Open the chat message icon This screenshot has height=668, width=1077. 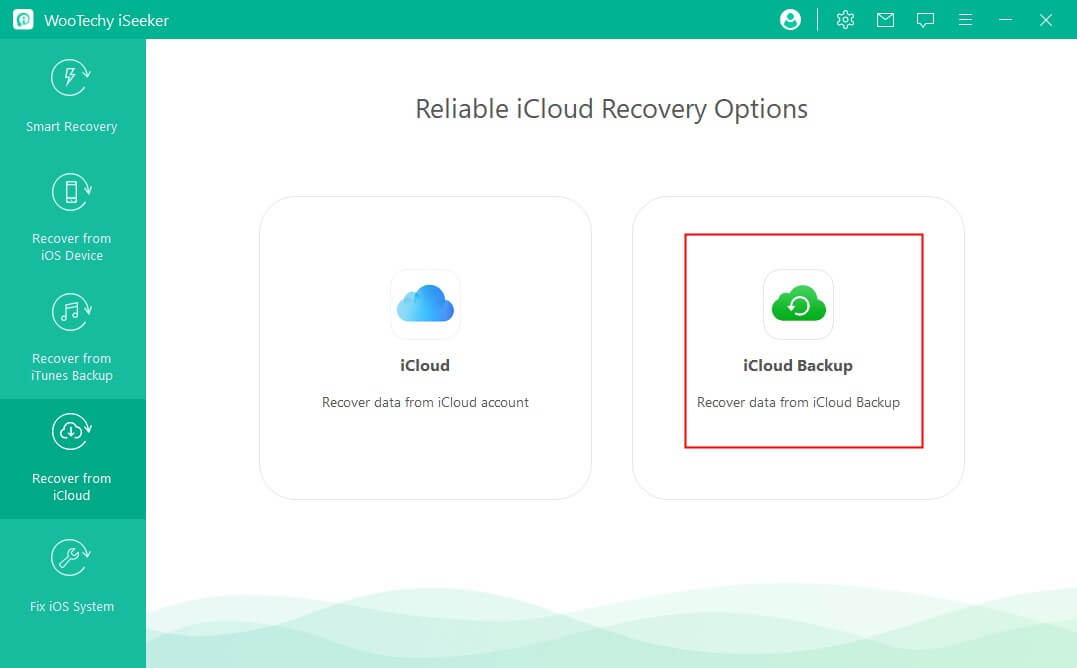925,19
